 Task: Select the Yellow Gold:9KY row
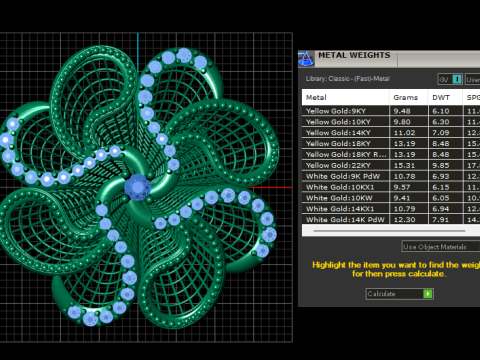[391, 111]
